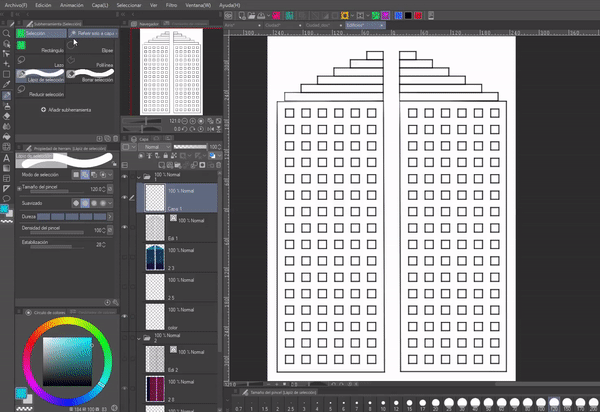The width and height of the screenshot is (600, 412).
Task: Toggle visibility of the Capa 1 layer
Action: click(x=124, y=197)
